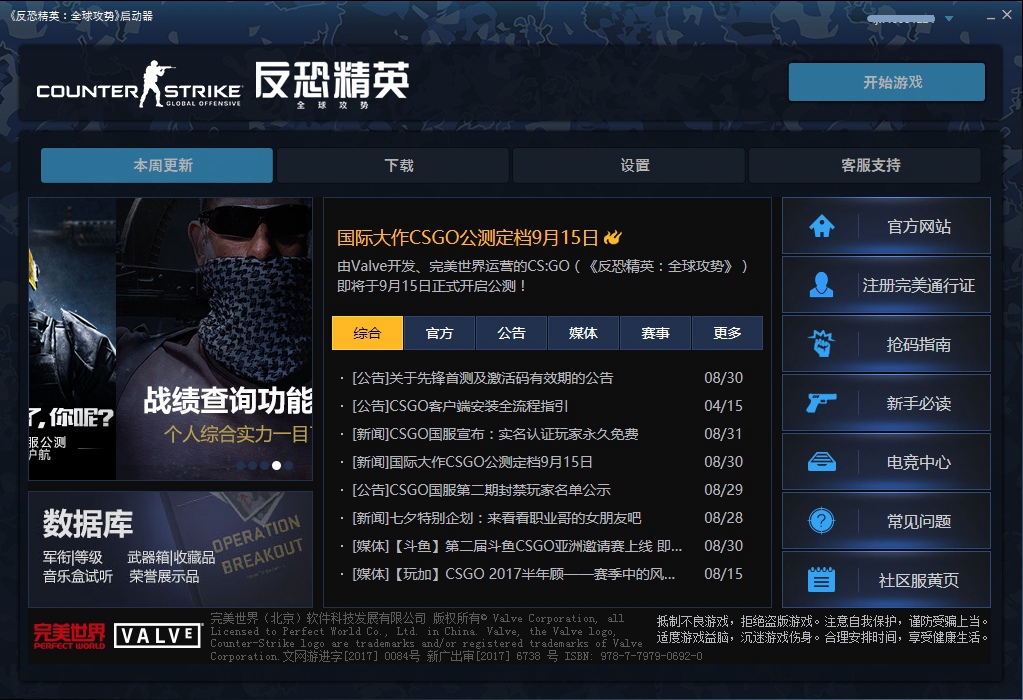
Task: Start the game with 开始游戏
Action: [x=887, y=82]
